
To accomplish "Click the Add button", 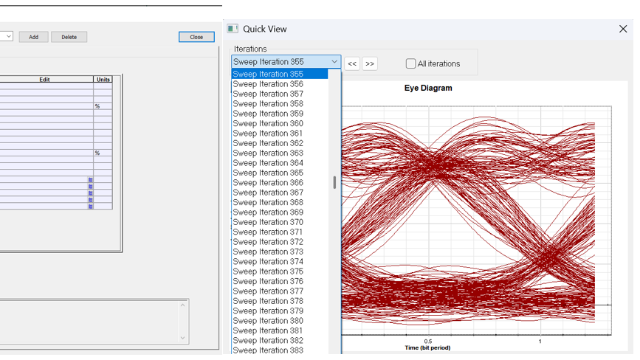I will pos(33,37).
